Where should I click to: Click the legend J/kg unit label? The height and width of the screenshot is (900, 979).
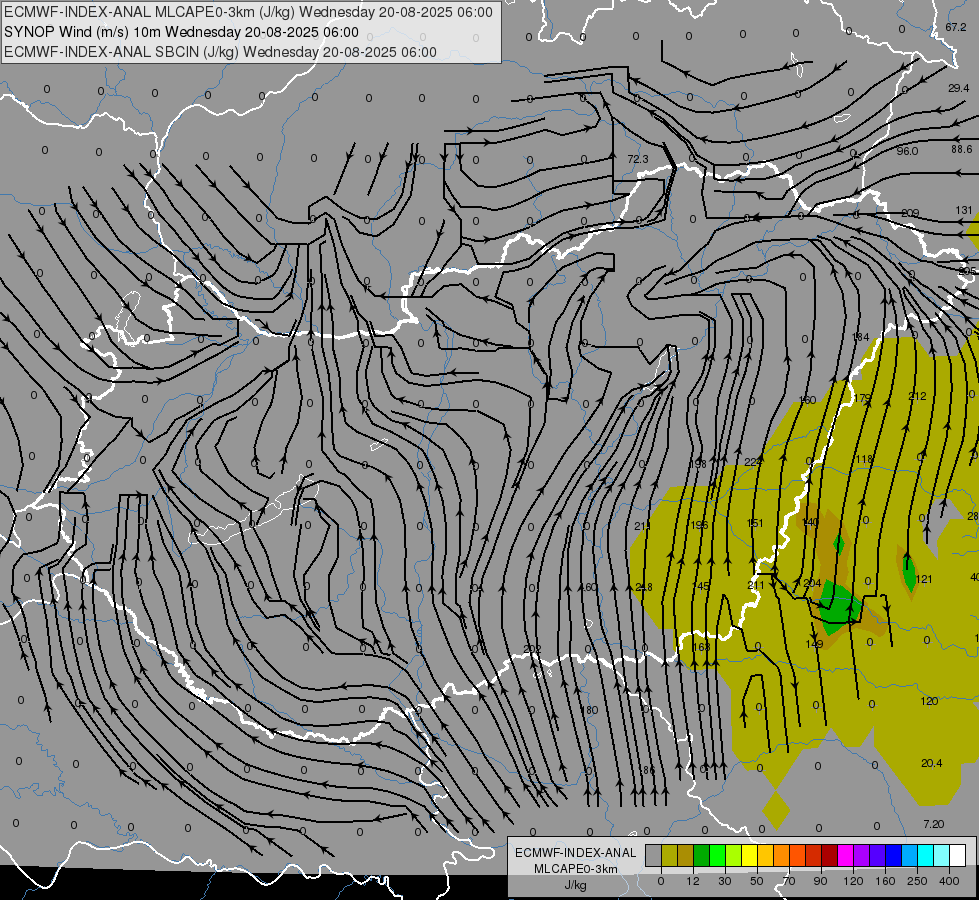[575, 885]
